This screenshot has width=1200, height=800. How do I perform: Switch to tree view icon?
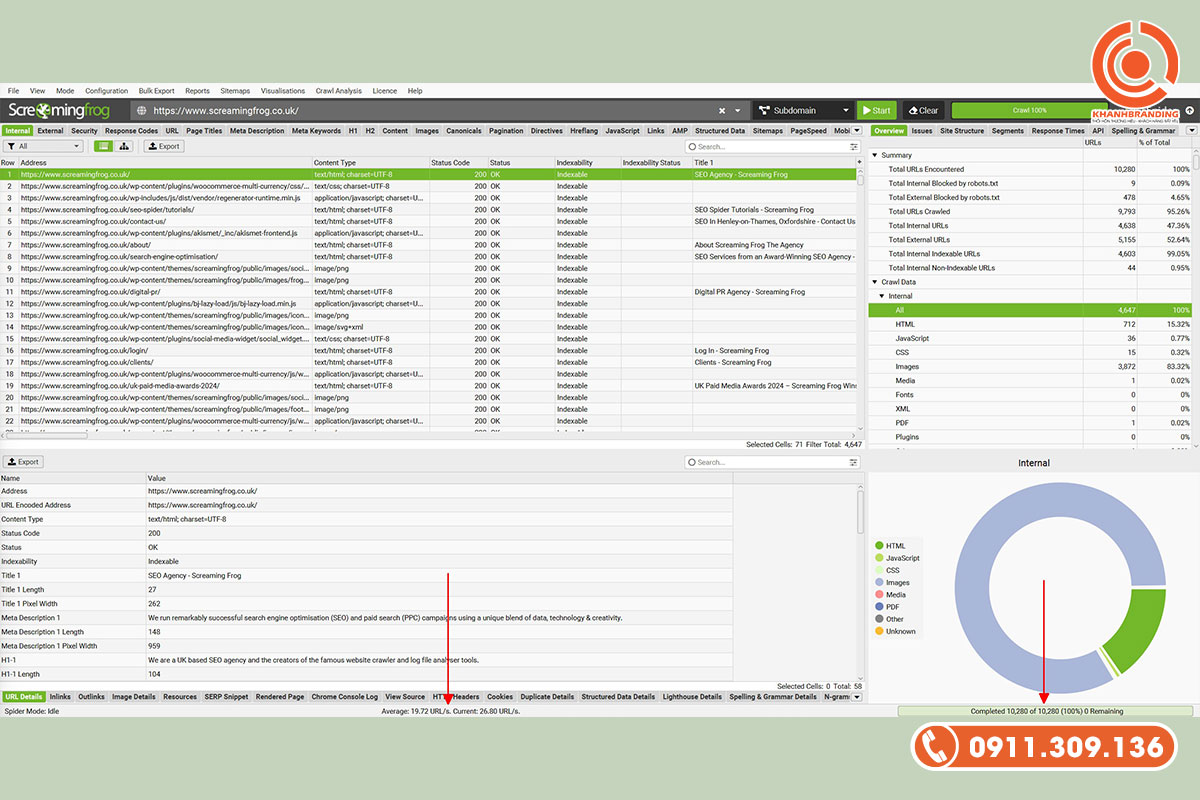click(x=124, y=146)
